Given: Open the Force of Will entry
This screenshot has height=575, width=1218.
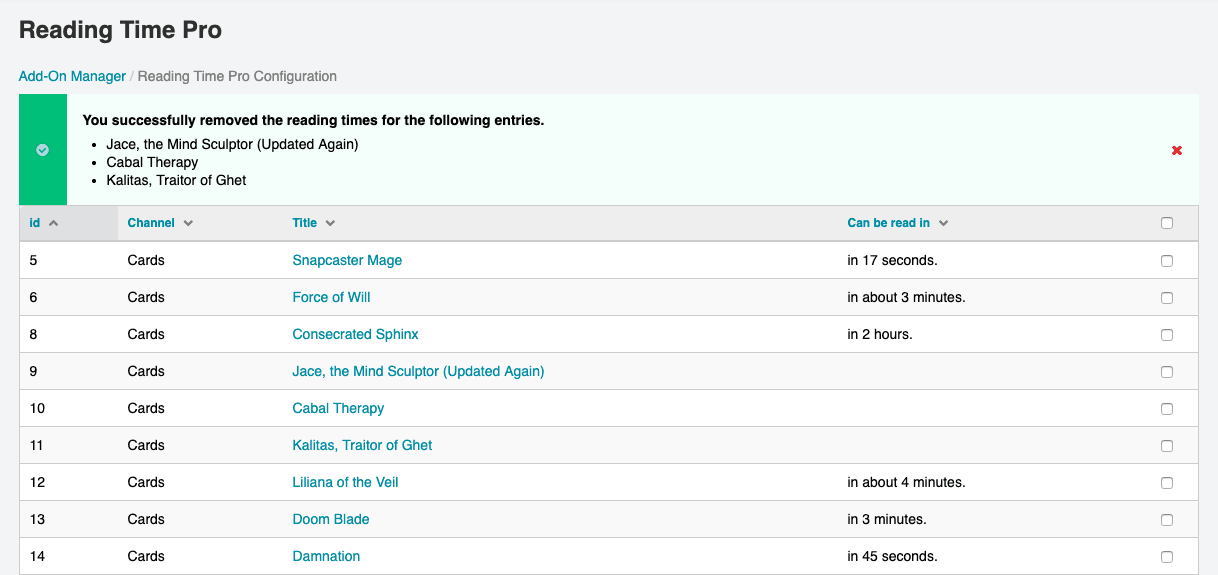Looking at the screenshot, I should 331,297.
